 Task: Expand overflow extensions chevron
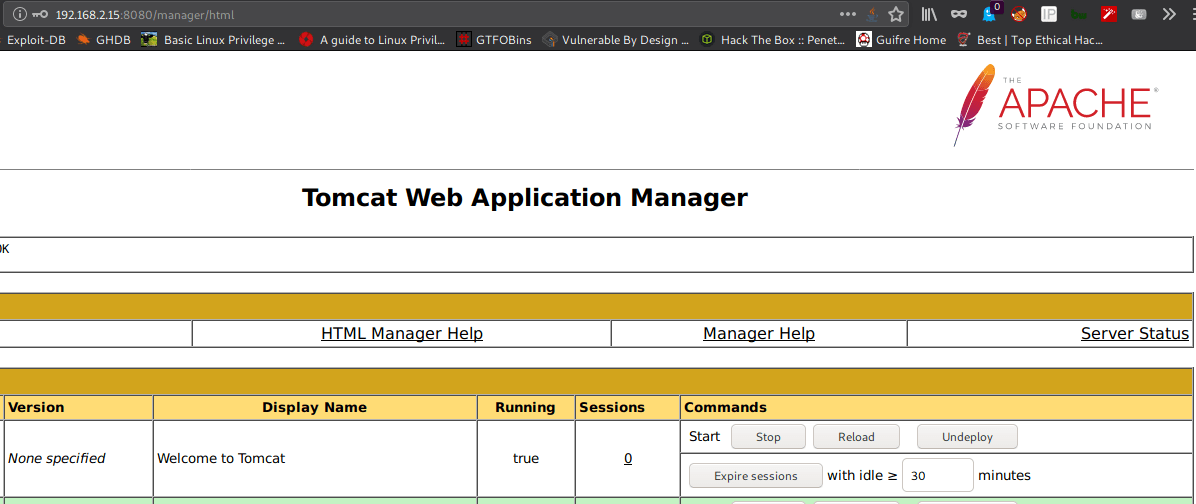coord(1169,14)
